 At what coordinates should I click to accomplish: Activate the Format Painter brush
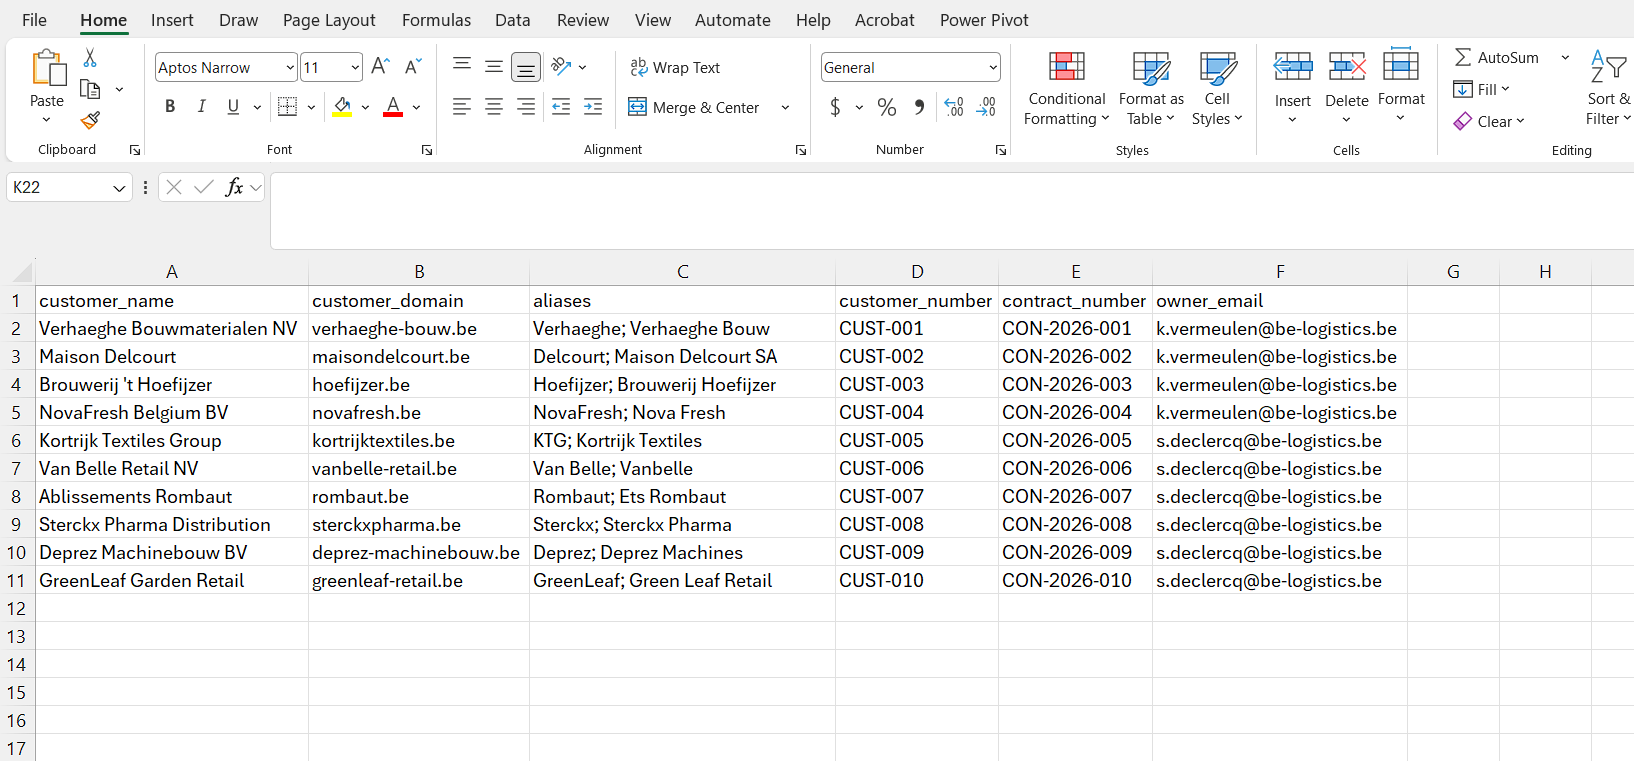pyautogui.click(x=90, y=120)
